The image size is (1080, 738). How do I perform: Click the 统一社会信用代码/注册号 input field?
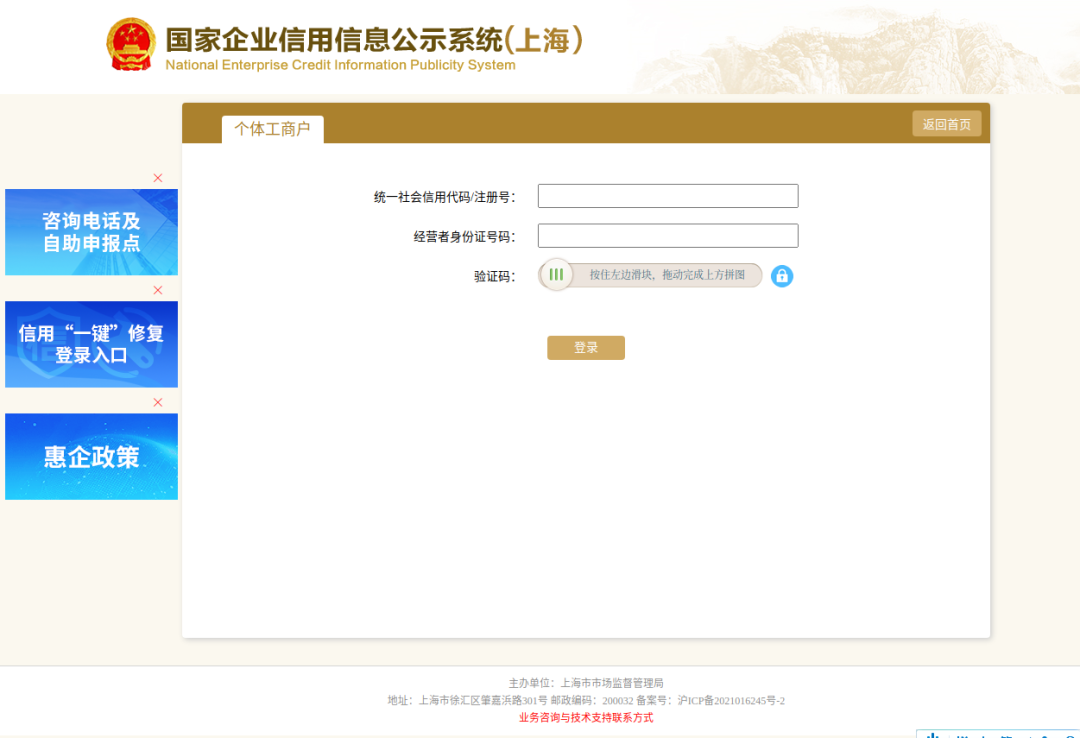(x=667, y=195)
